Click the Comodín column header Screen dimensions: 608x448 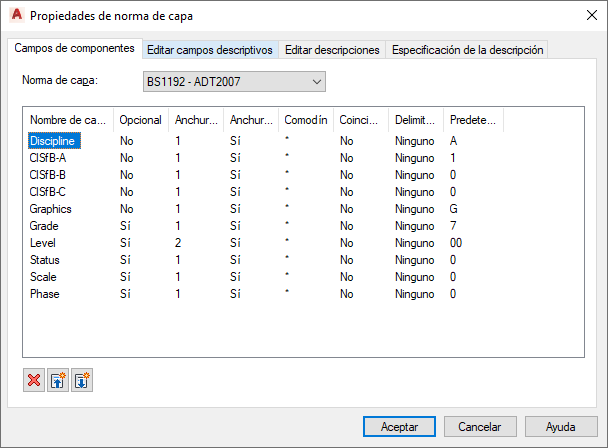pyautogui.click(x=305, y=119)
